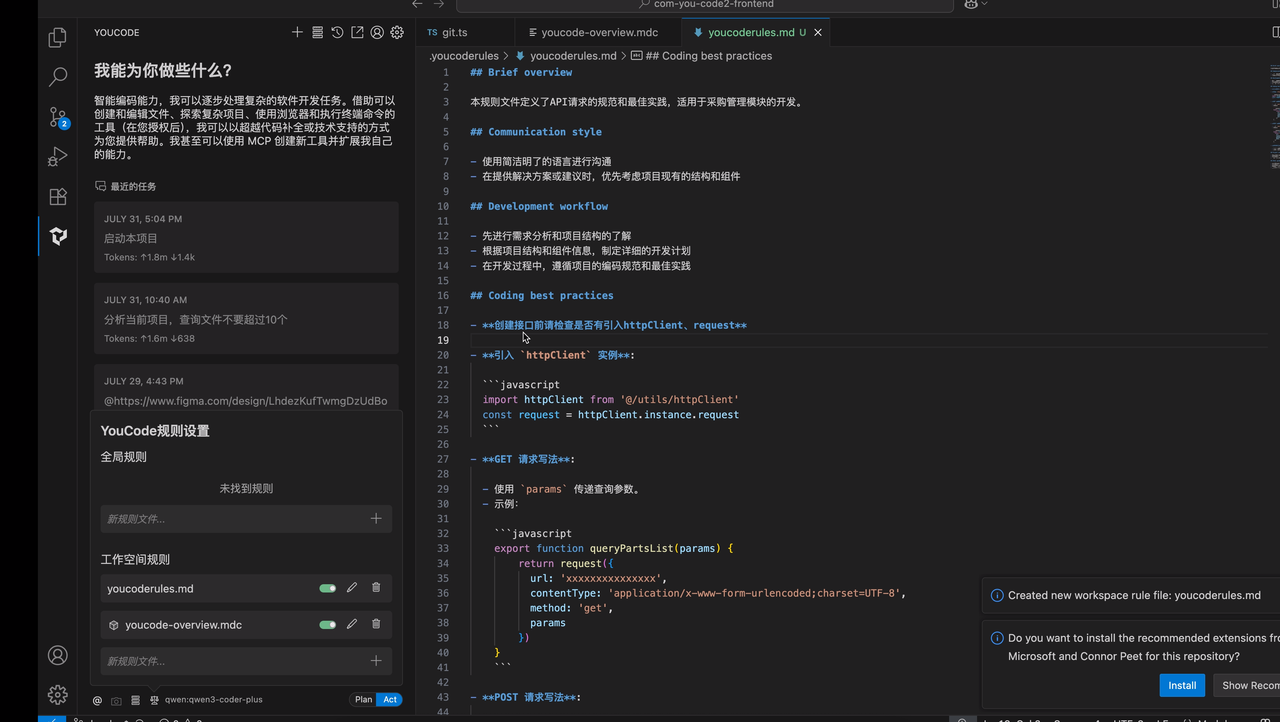Disable the youcode-overview.mdc rule switch
Image resolution: width=1280 pixels, height=722 pixels.
[327, 624]
